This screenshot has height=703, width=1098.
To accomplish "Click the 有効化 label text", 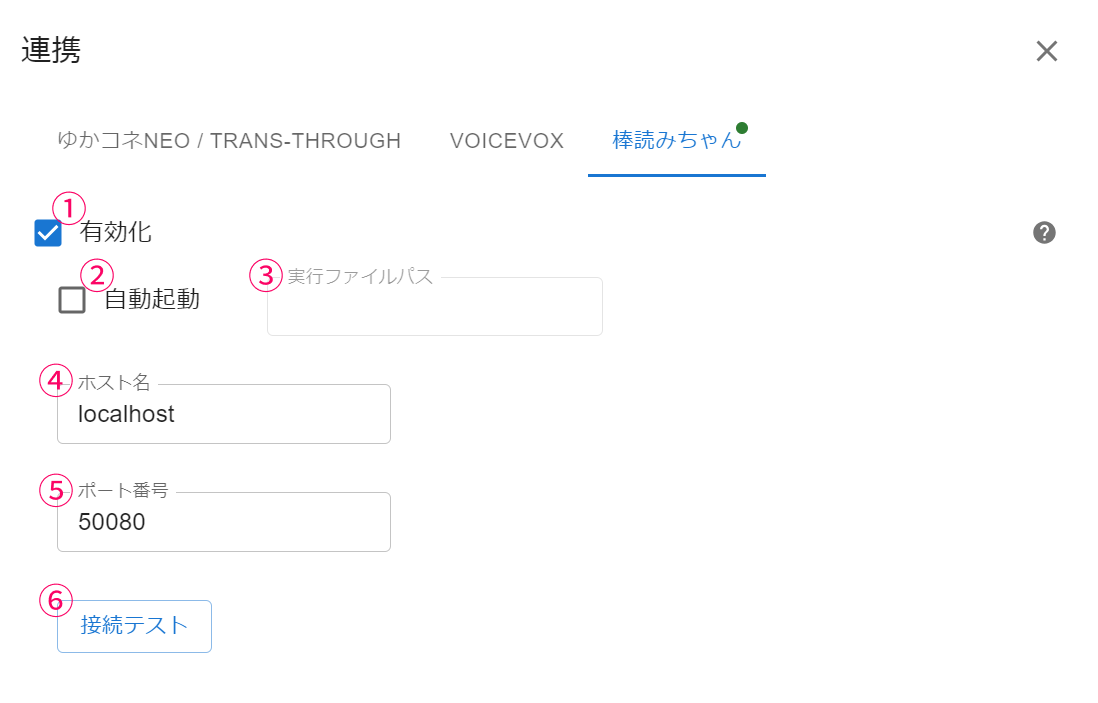I will click(x=116, y=233).
